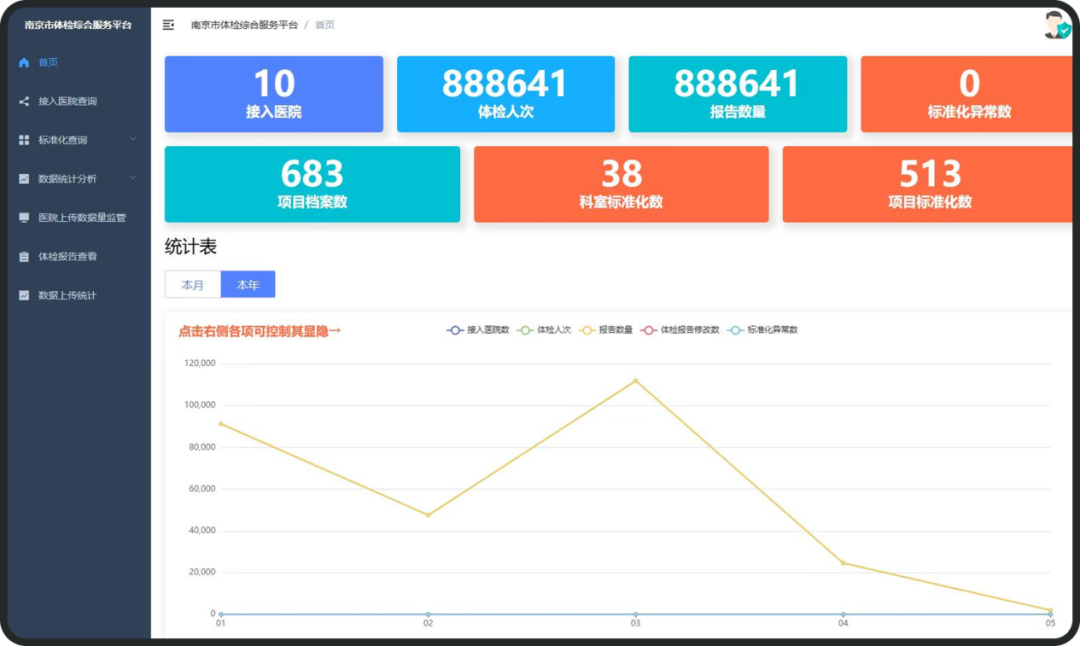The width and height of the screenshot is (1080, 646).
Task: Click the clipboard icon beside 体检报告查看
Action: tap(24, 257)
